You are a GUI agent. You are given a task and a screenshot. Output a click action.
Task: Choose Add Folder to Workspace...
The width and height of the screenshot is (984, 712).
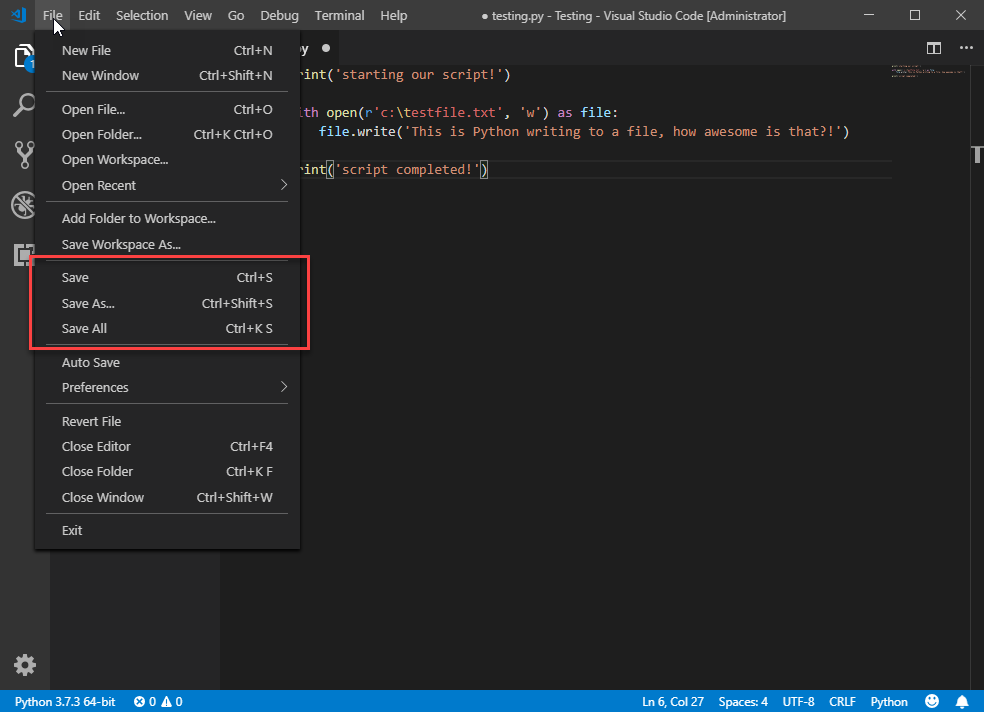tap(167, 218)
